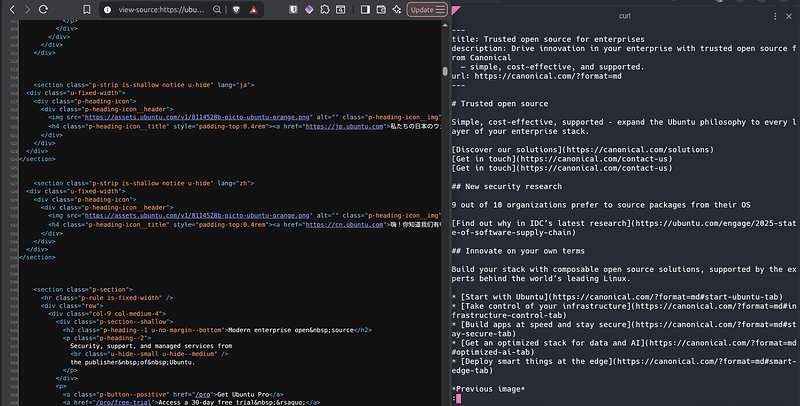Click 'Modern enterprise open&nbsp;source' heading text
Image resolution: width=800 pixels, height=406 pixels.
click(x=291, y=330)
